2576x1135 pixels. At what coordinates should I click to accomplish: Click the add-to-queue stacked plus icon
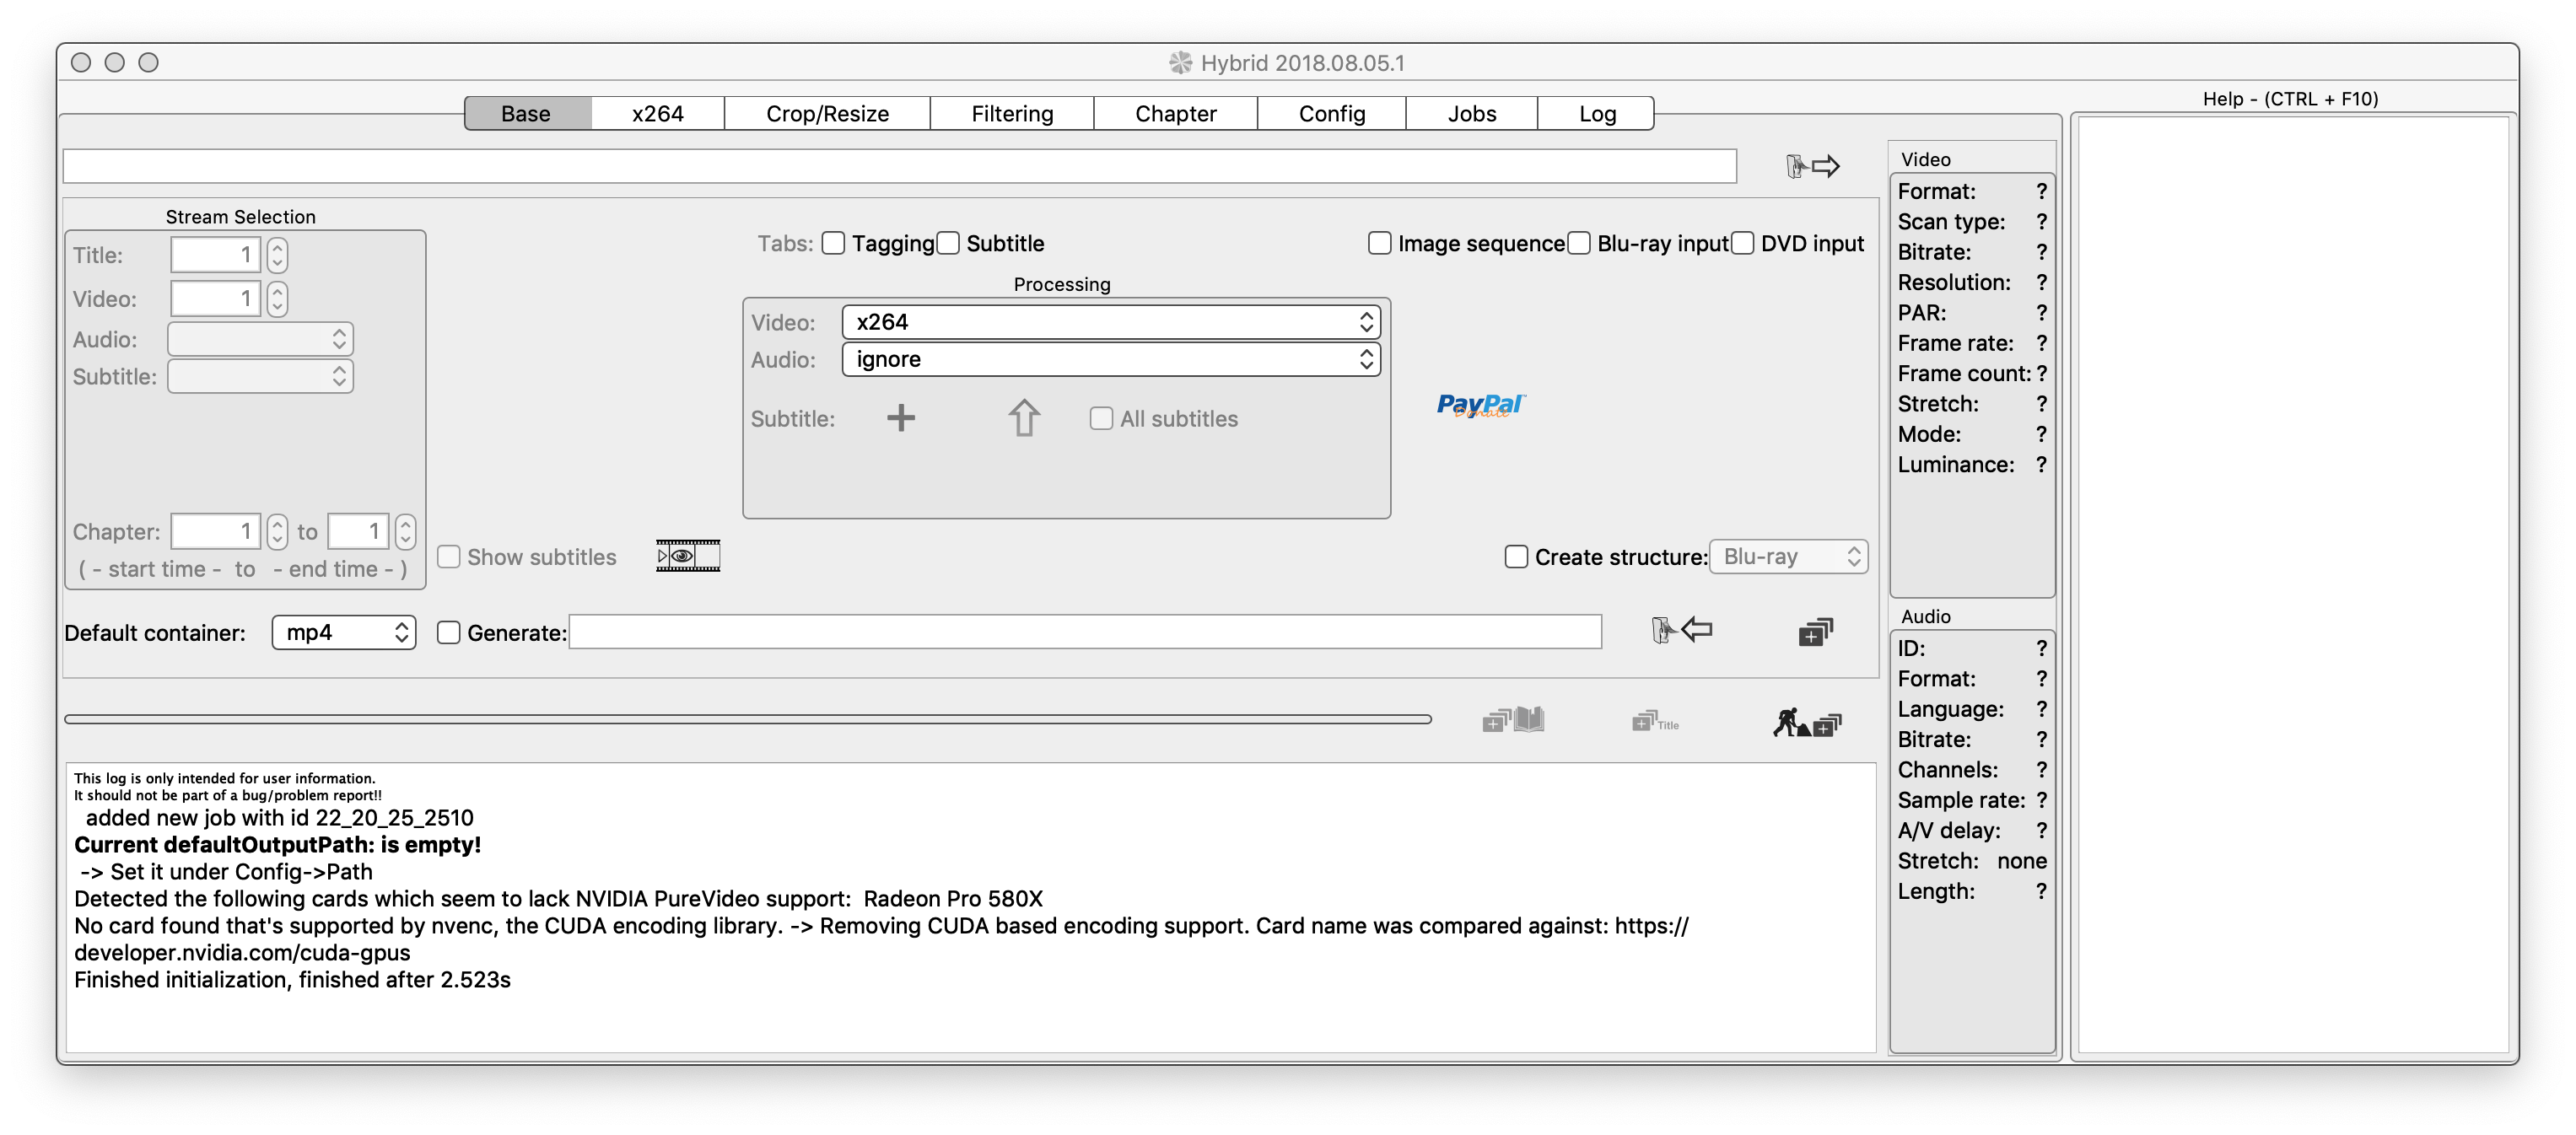(1814, 632)
